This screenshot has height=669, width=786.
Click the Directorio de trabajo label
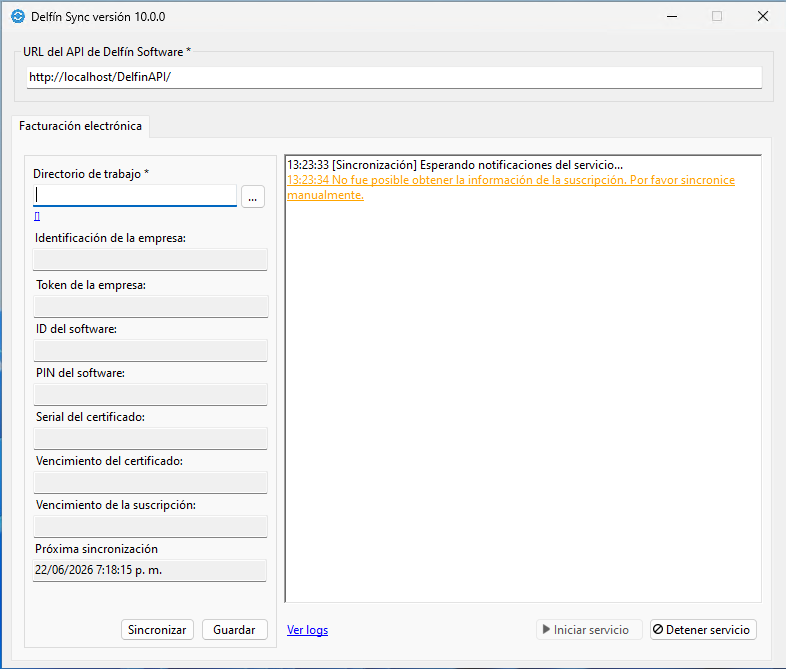click(x=91, y=174)
